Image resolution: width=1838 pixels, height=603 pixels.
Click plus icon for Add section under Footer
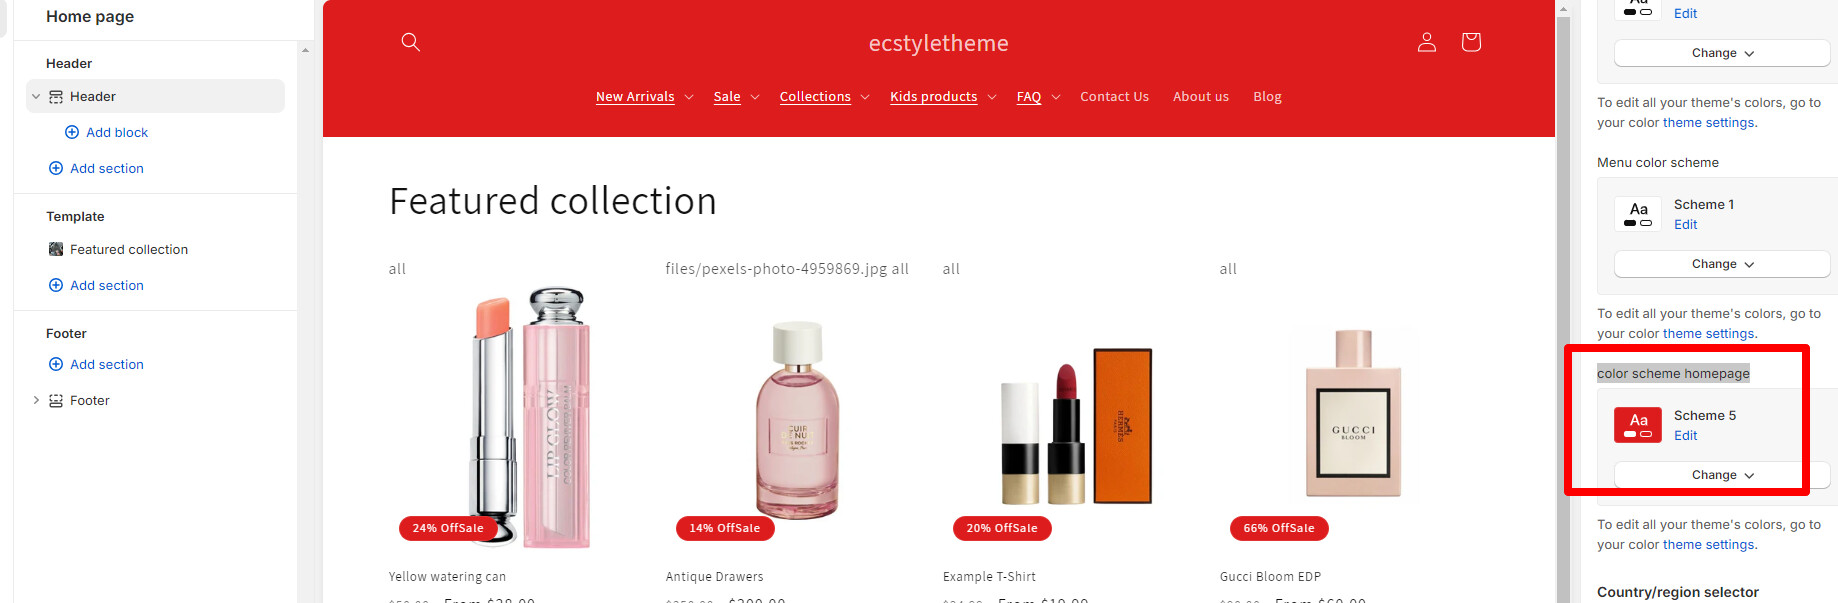56,364
